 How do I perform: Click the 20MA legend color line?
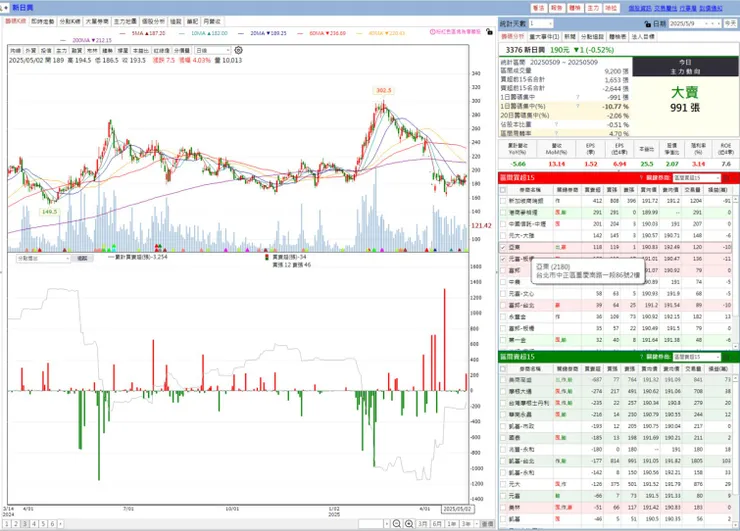pos(242,34)
